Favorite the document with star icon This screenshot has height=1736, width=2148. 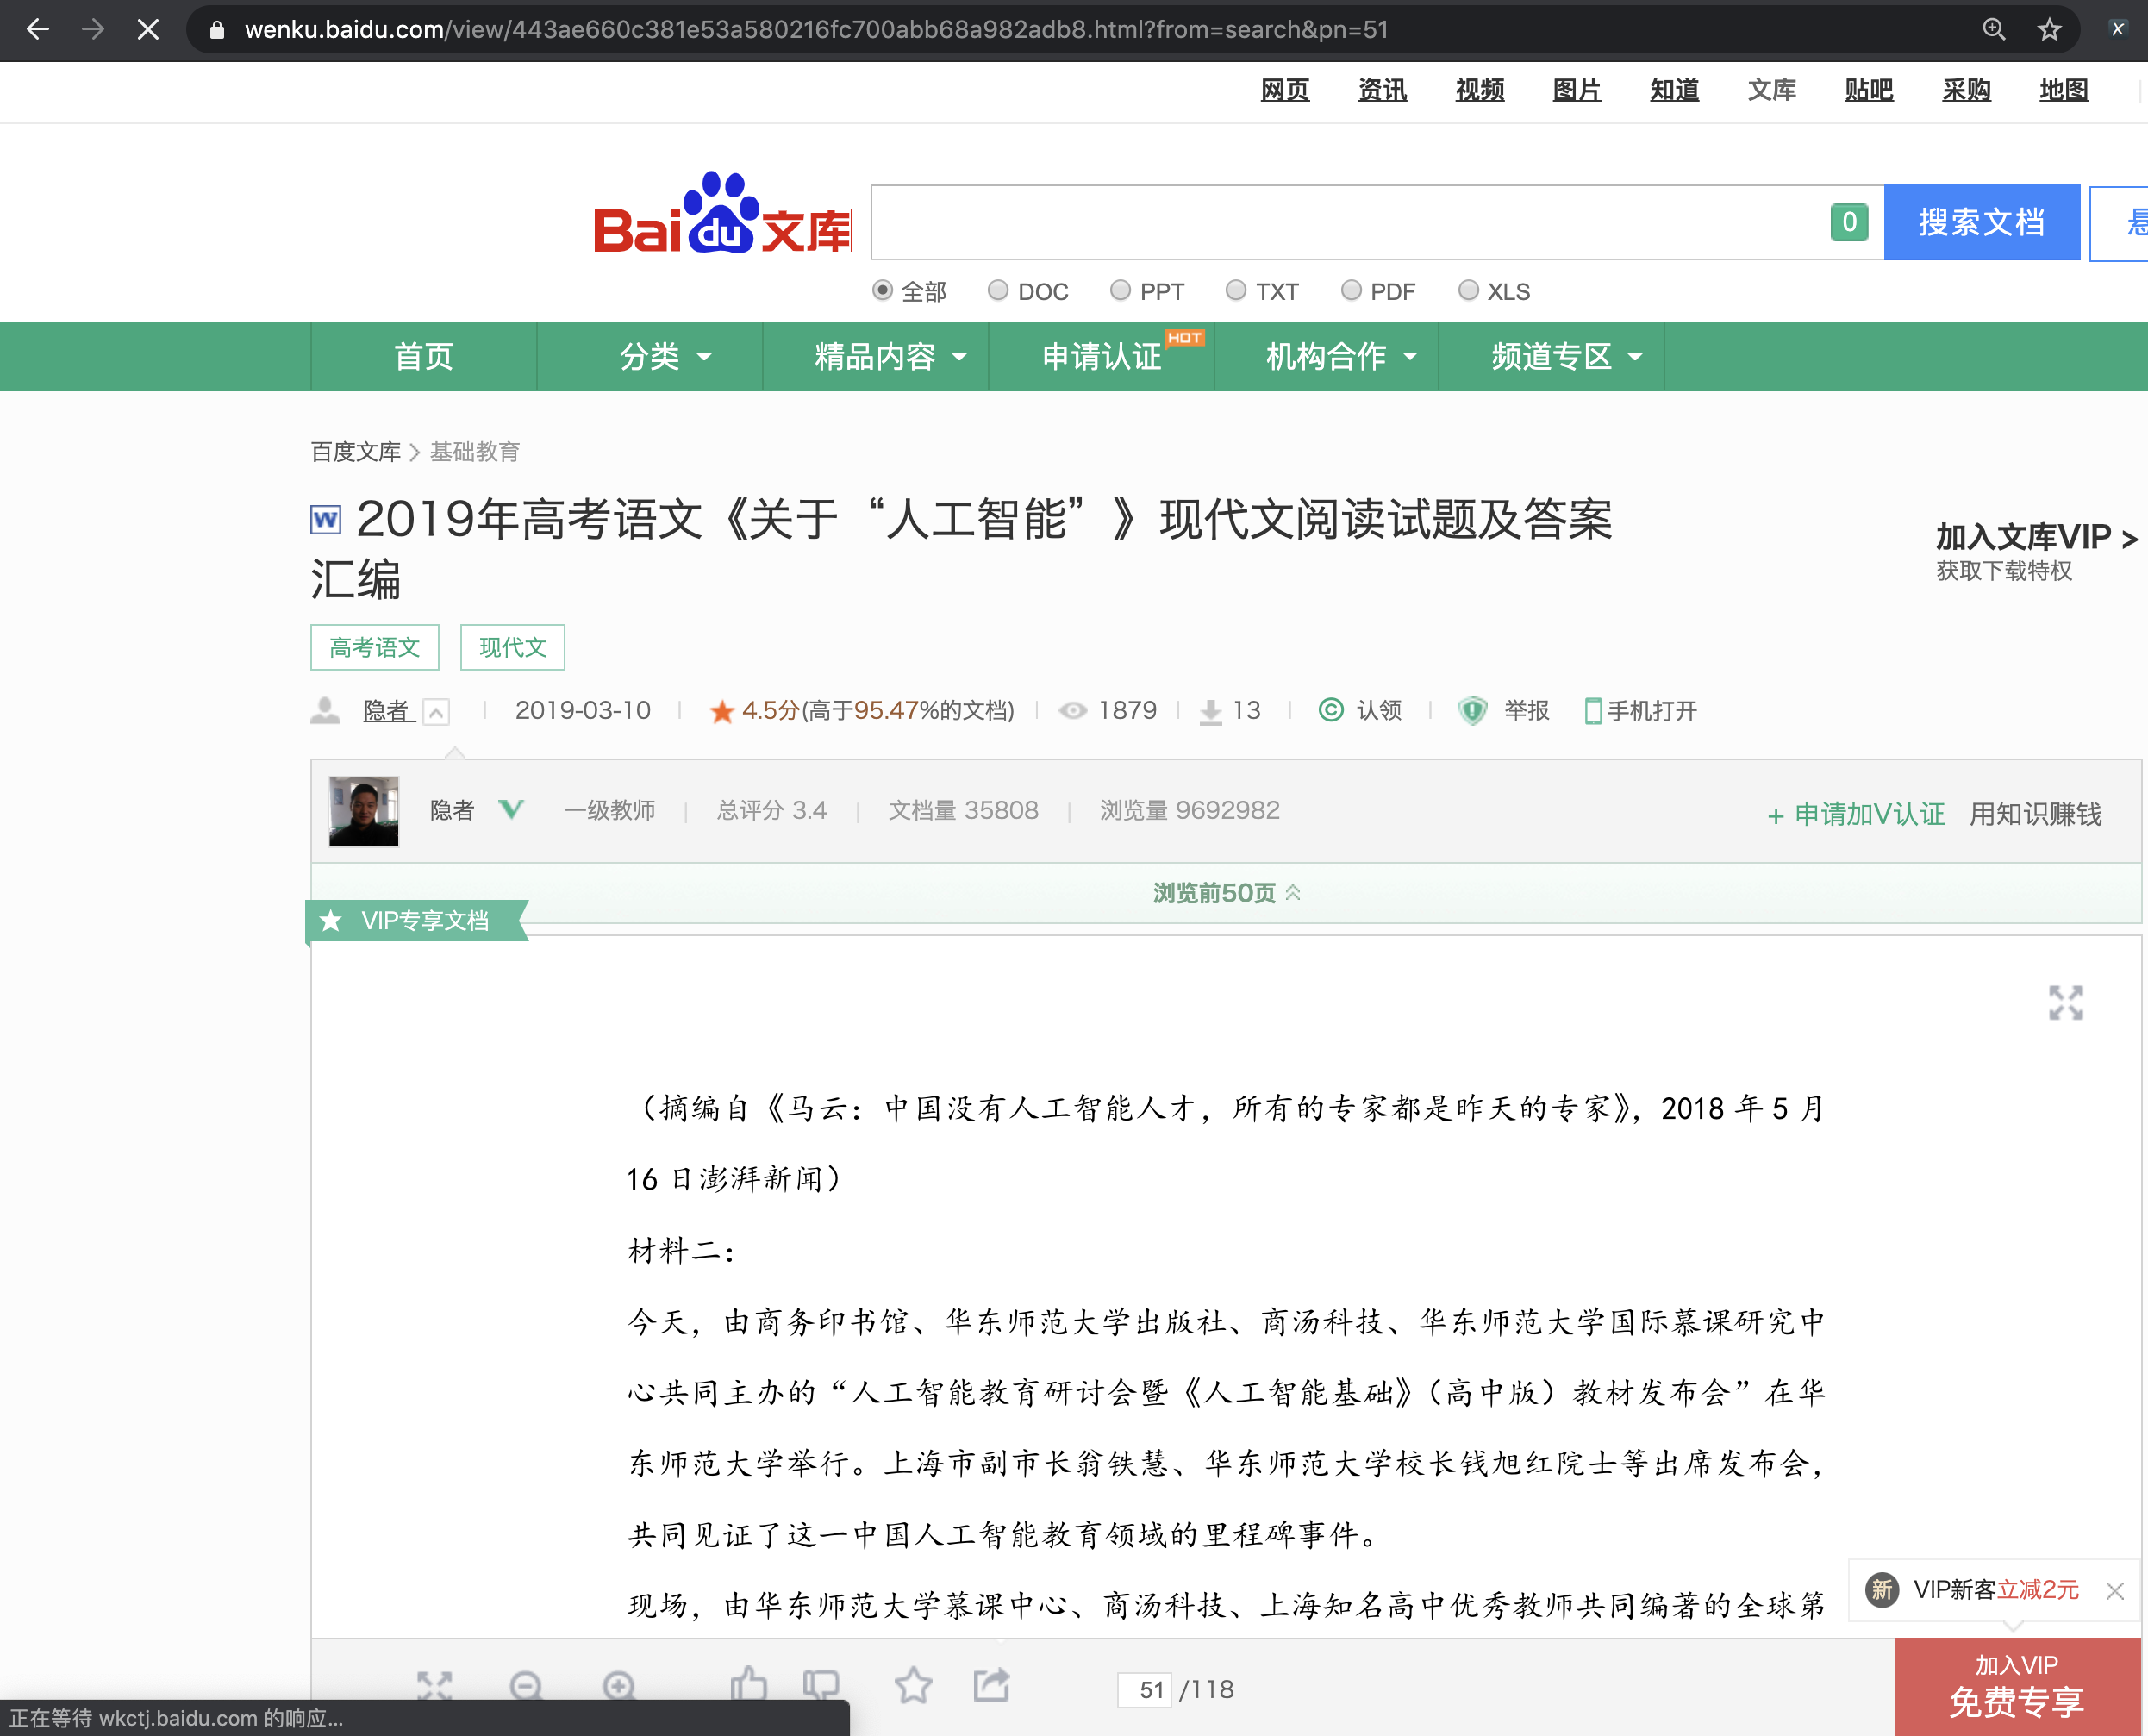[913, 1685]
